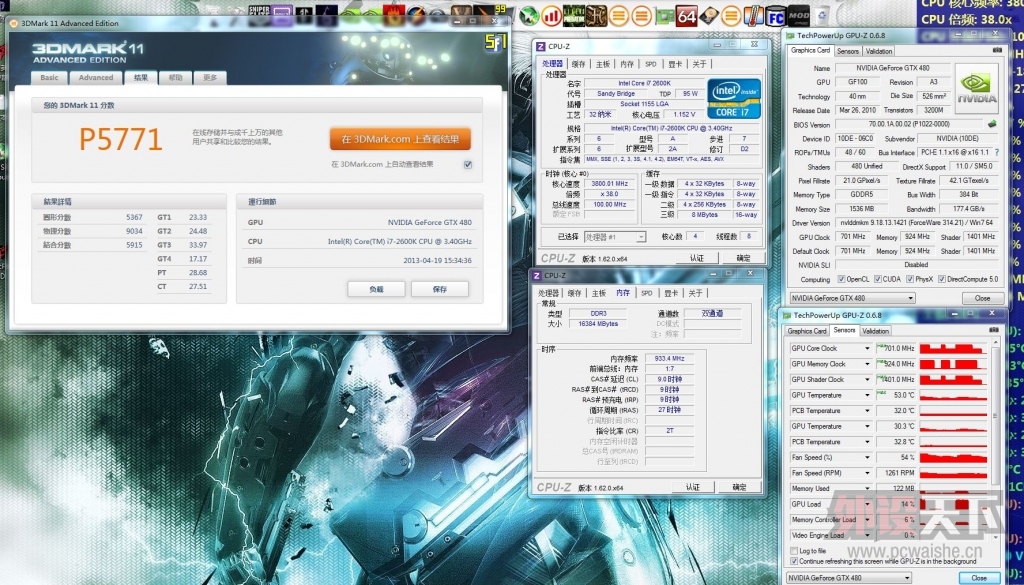Click the NVIDIA logo in GPU-Z
The height and width of the screenshot is (585, 1024).
coord(977,89)
